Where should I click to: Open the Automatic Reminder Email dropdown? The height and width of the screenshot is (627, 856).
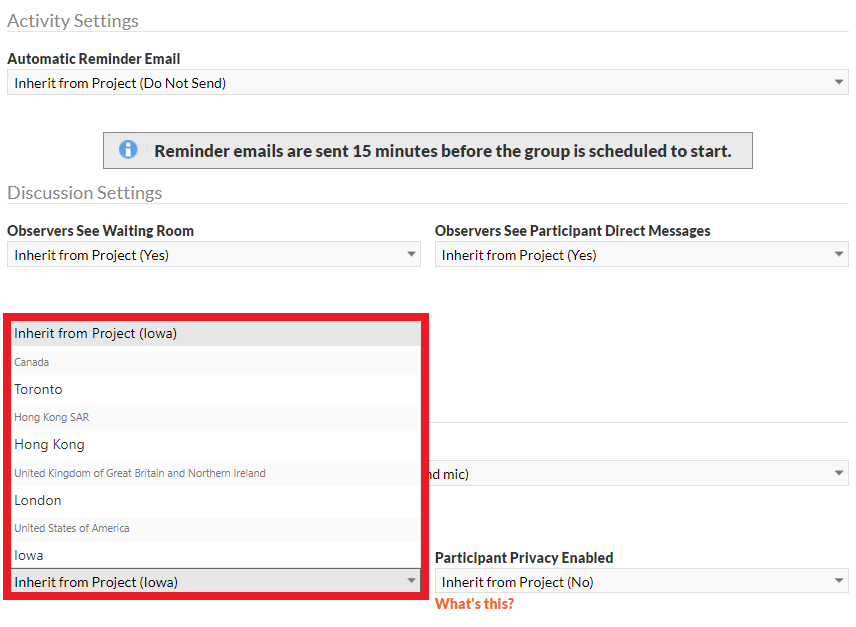[427, 82]
